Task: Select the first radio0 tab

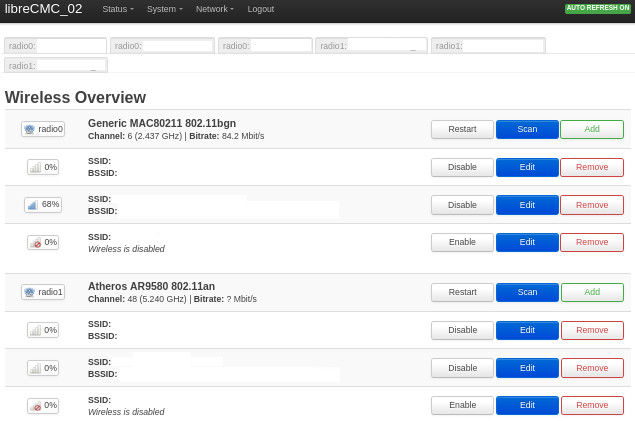Action: click(x=55, y=46)
